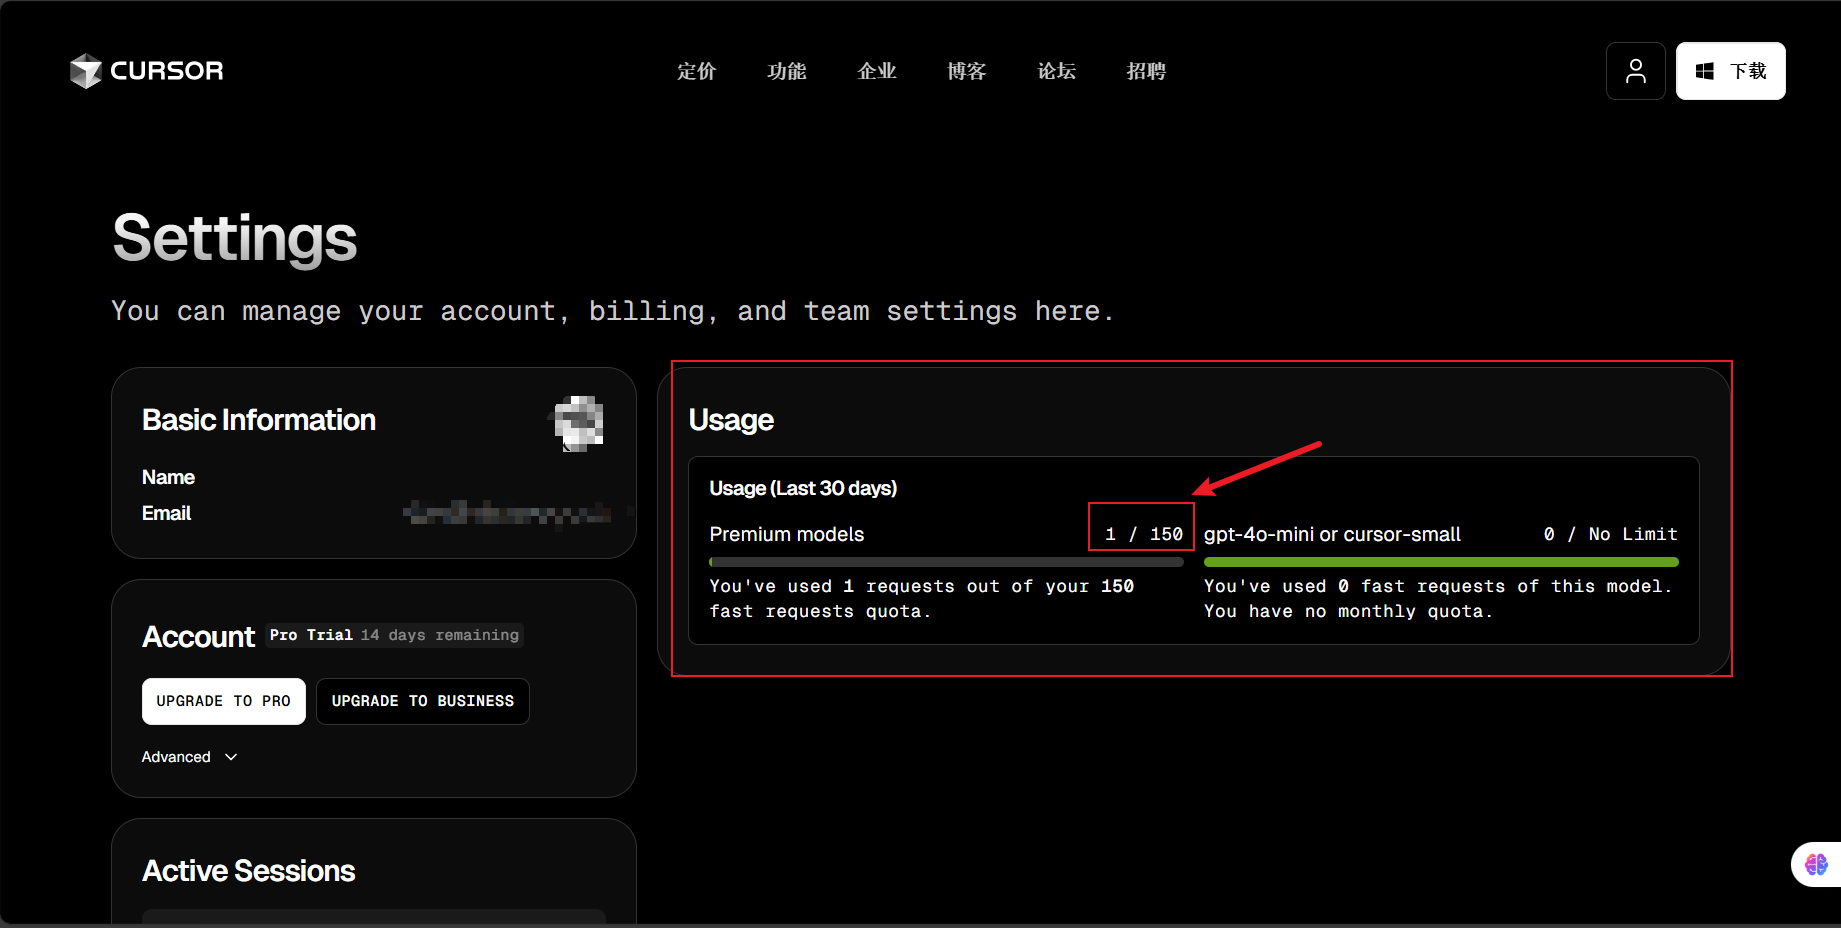Visit the 论坛 forum link
The height and width of the screenshot is (928, 1841).
coord(1057,71)
